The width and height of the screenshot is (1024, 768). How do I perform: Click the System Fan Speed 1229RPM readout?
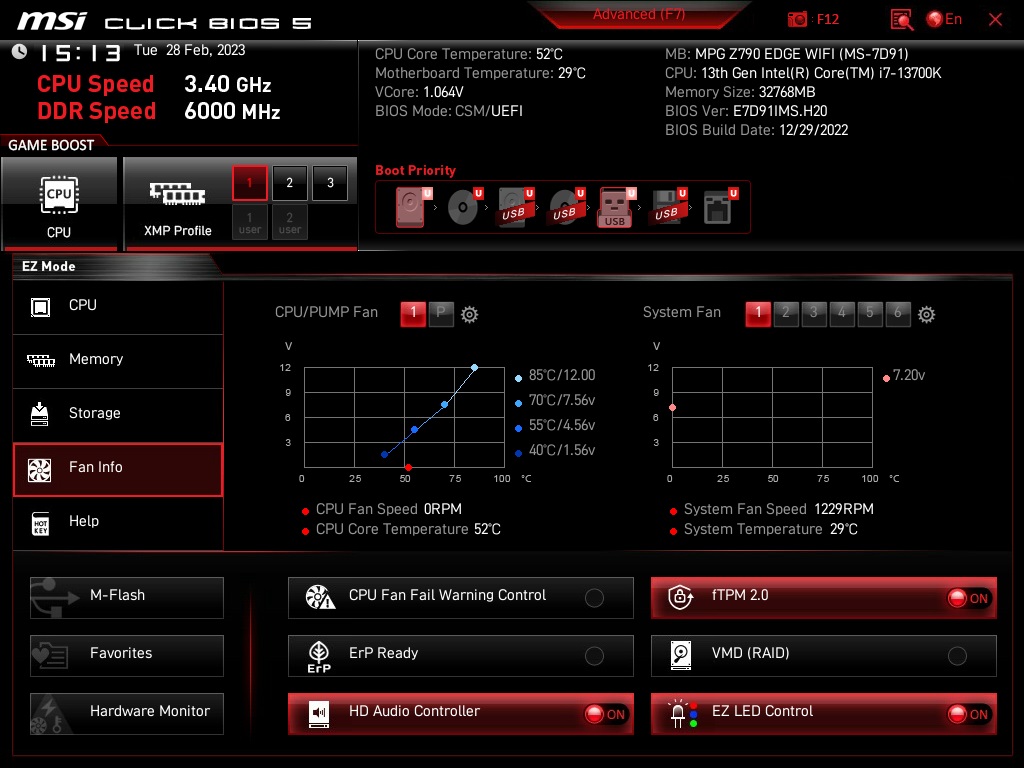[x=772, y=509]
